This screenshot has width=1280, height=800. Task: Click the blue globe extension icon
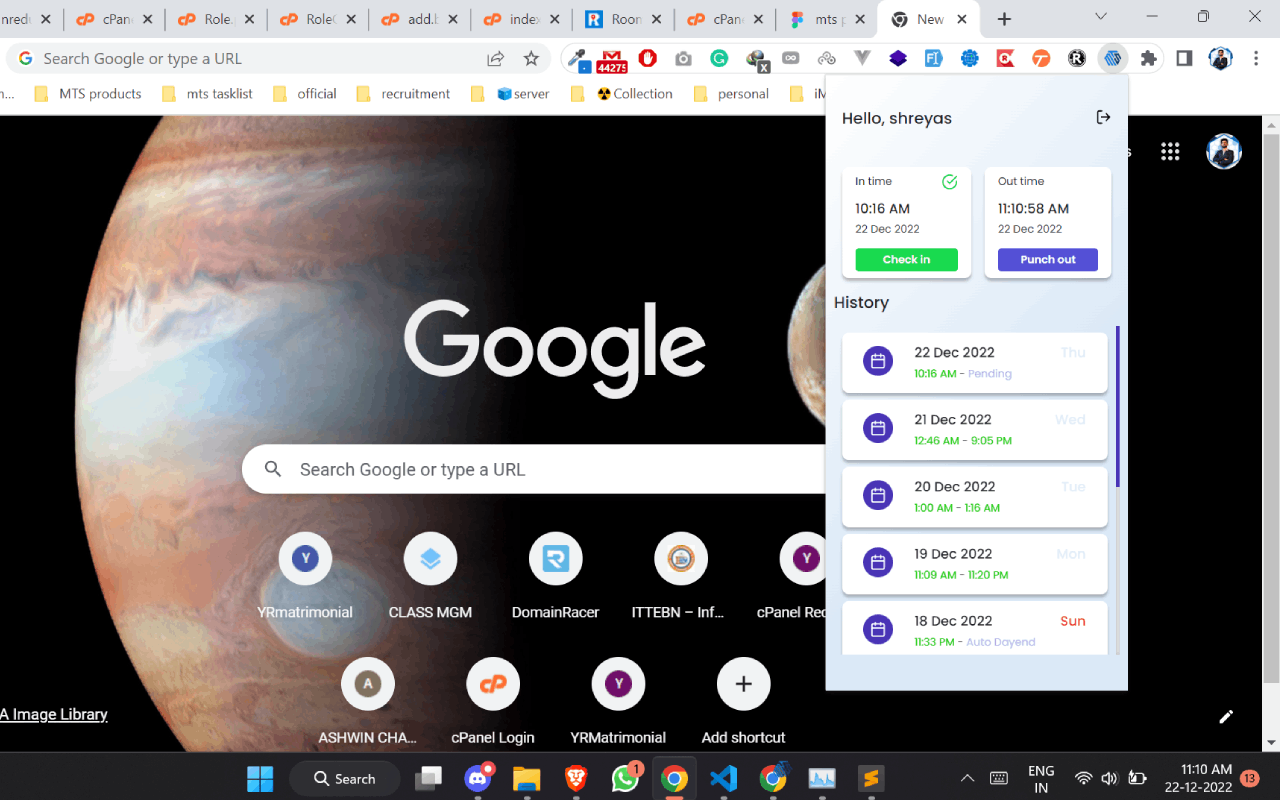click(x=969, y=59)
